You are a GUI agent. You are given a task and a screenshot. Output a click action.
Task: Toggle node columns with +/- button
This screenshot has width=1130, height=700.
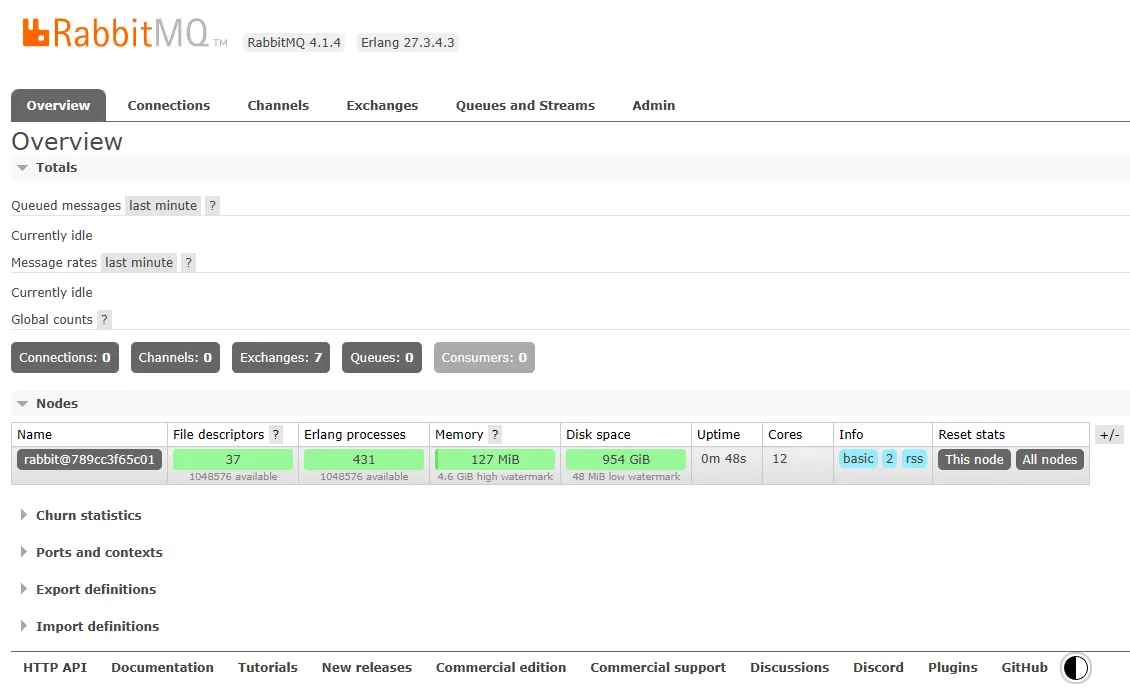(x=1109, y=435)
